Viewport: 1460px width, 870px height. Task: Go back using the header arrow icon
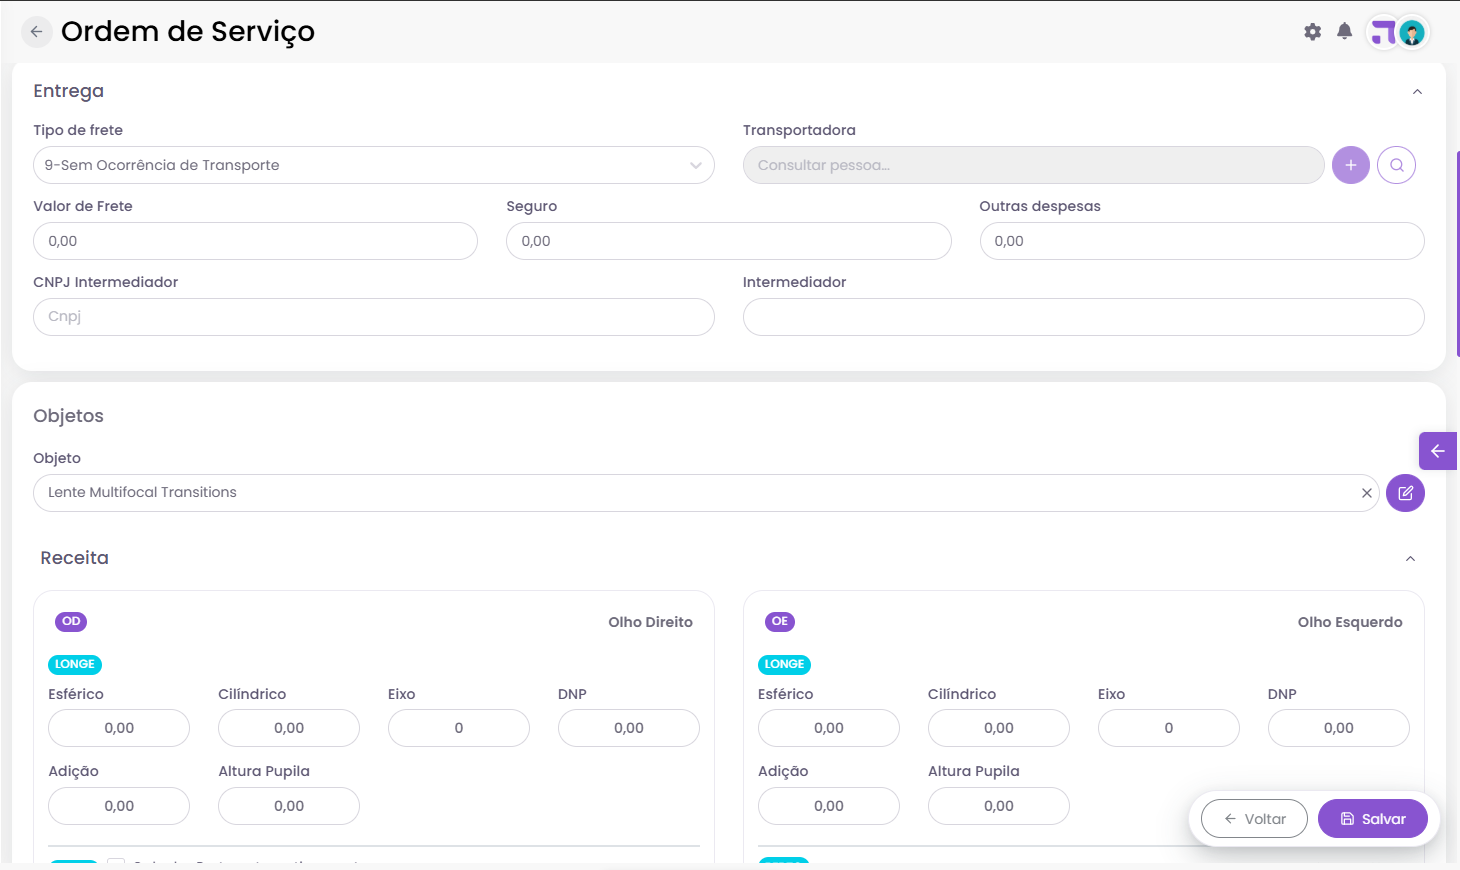click(x=36, y=32)
